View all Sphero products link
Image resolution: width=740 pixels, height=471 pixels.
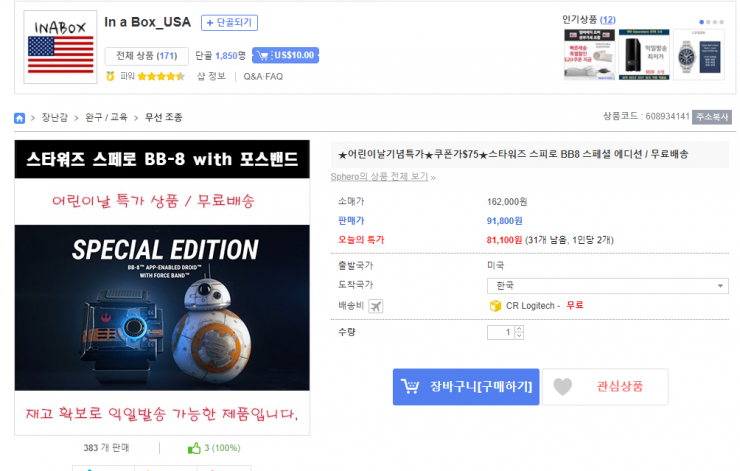point(379,177)
